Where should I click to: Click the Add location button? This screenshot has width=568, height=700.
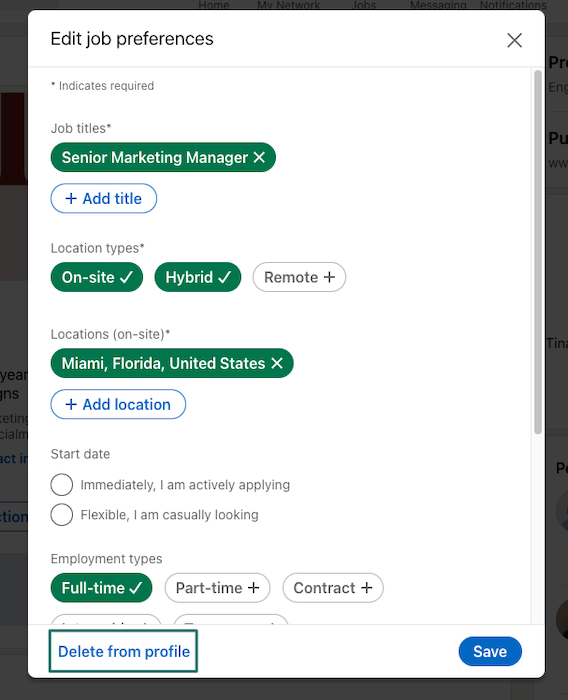(118, 404)
